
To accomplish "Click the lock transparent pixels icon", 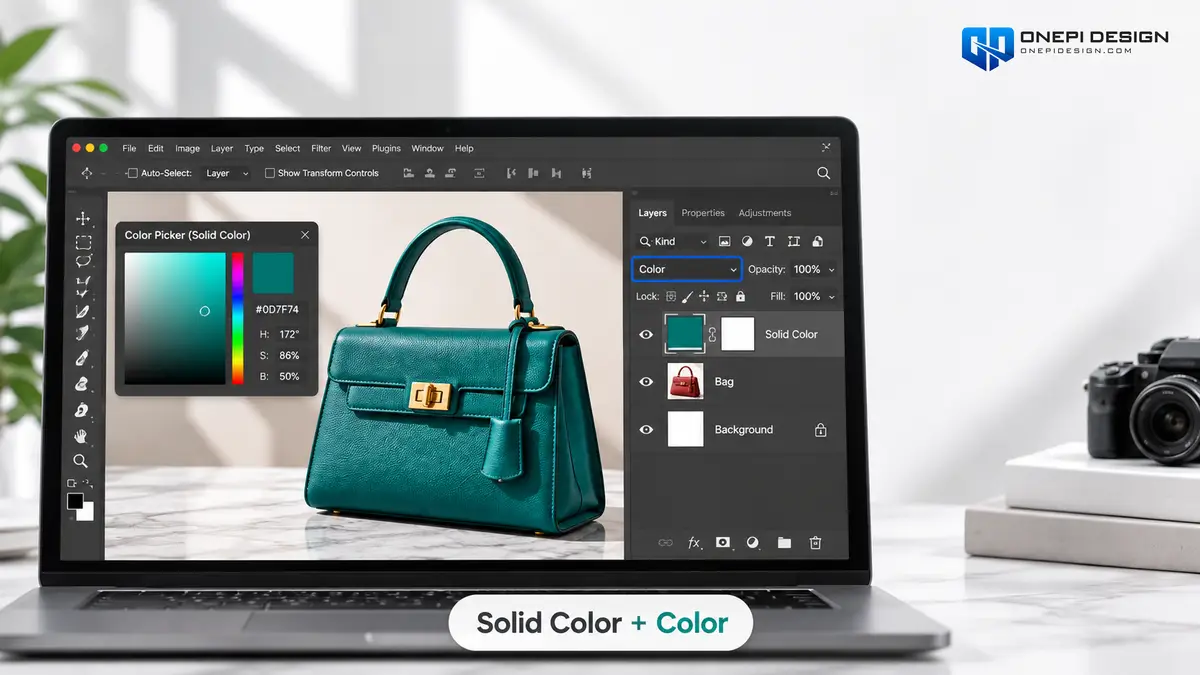I will click(x=671, y=296).
